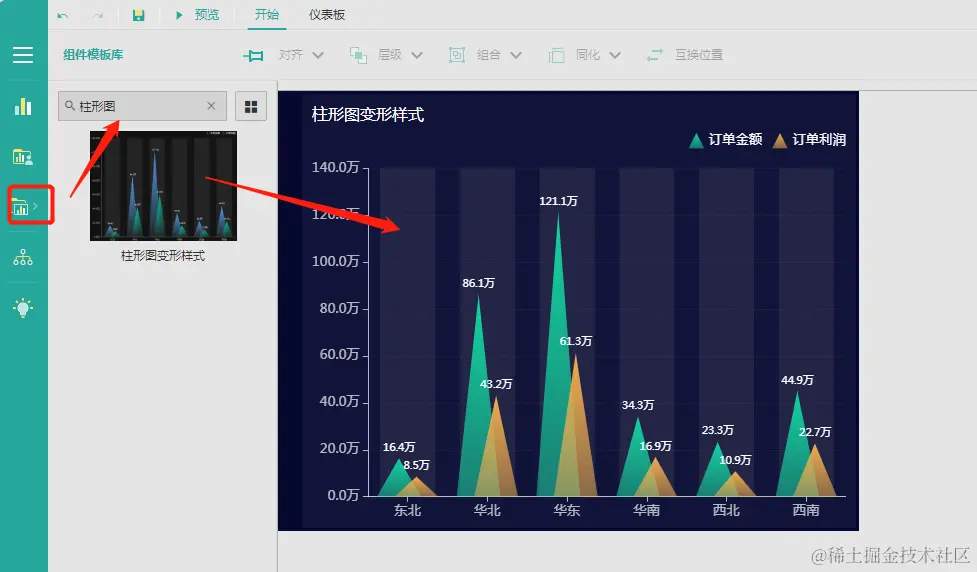Click the 22.7万 data label

815,432
